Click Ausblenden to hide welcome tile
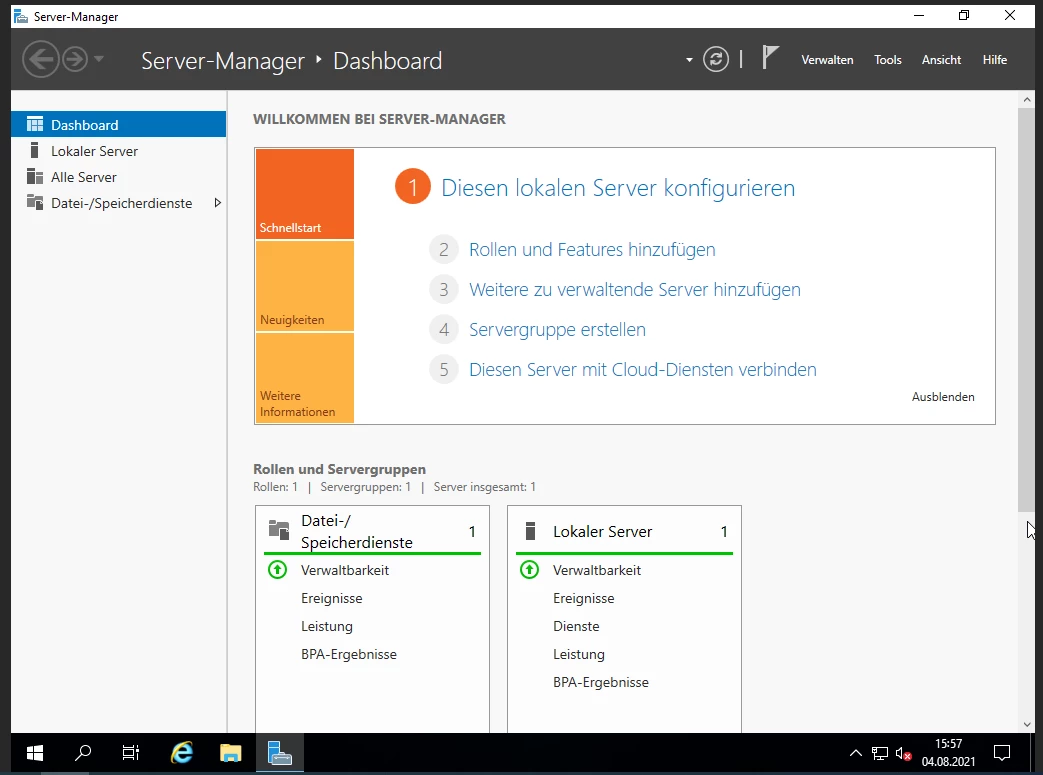The height and width of the screenshot is (775, 1043). click(942, 397)
